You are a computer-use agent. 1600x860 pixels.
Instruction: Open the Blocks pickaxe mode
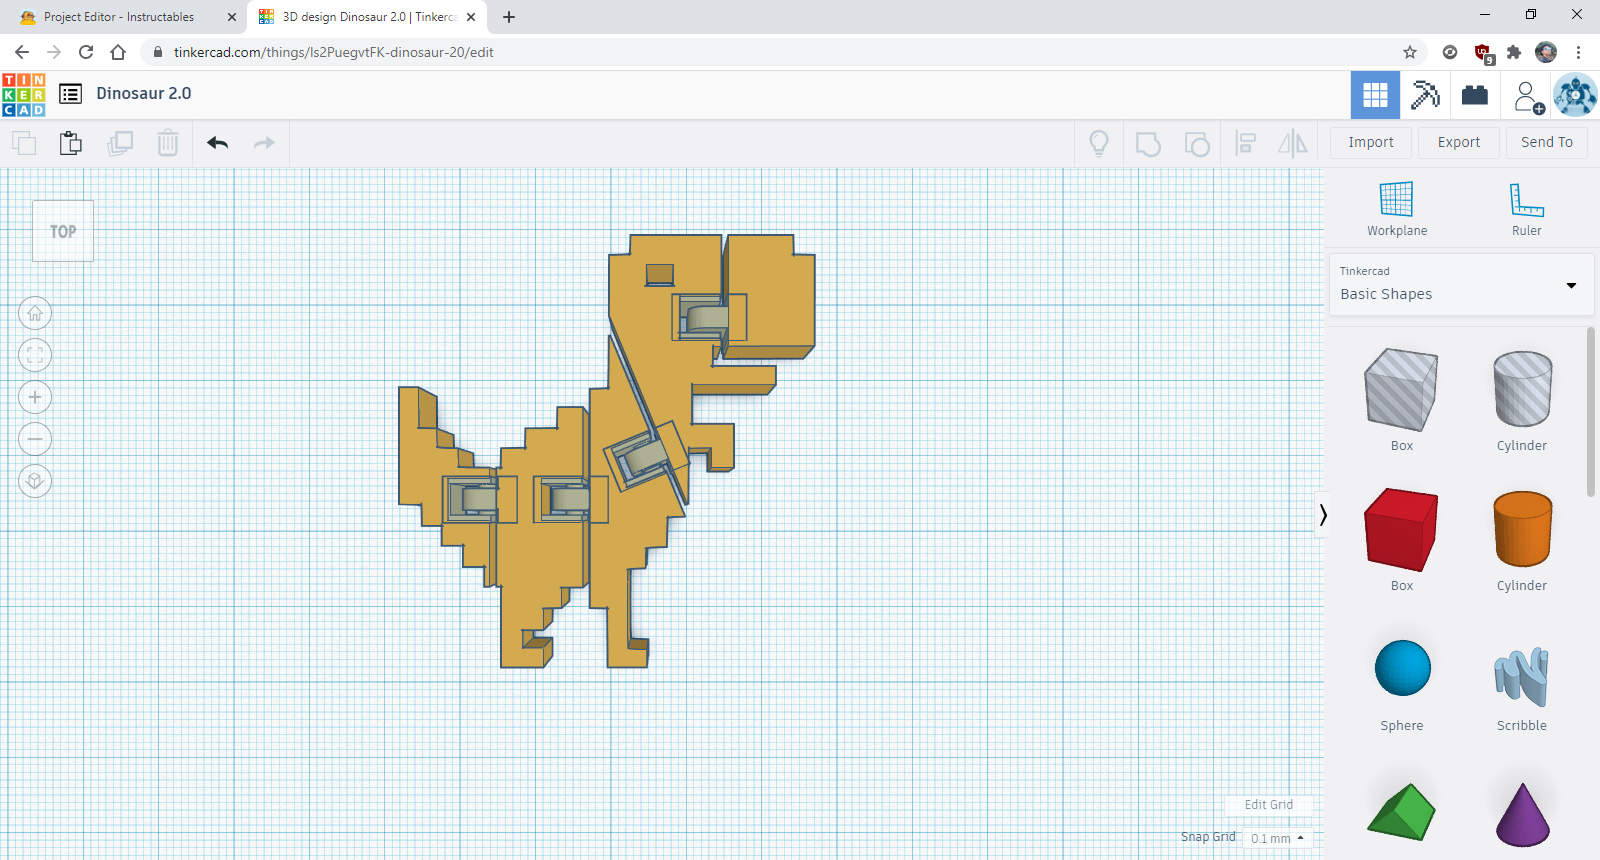[1425, 95]
